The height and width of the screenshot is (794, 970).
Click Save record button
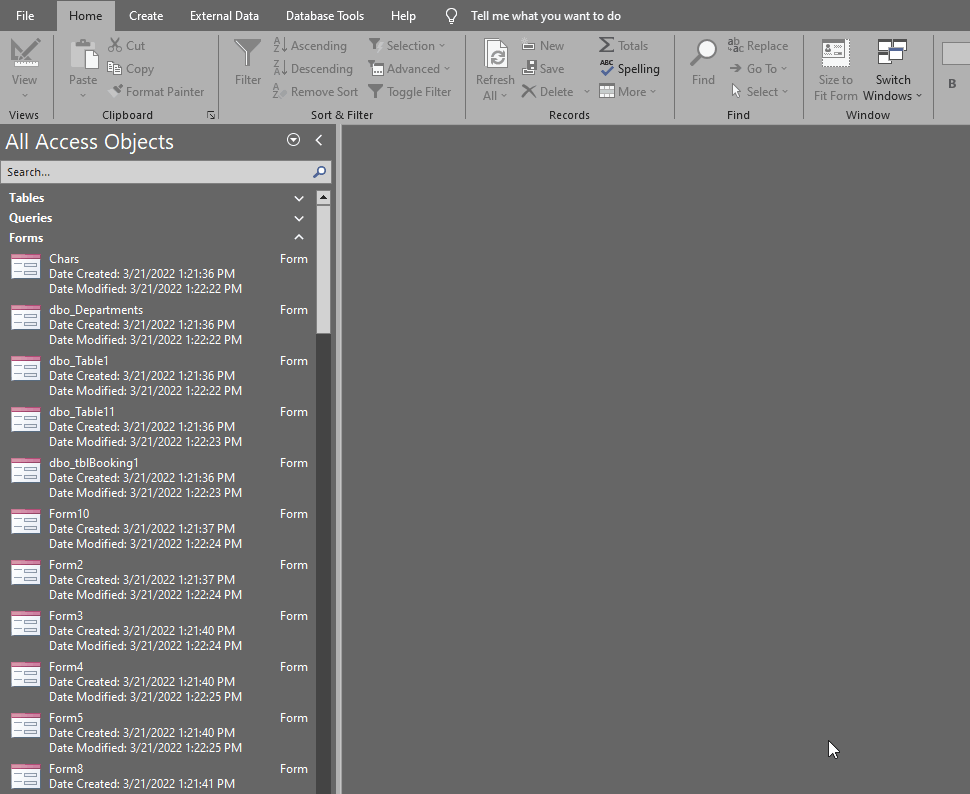point(543,69)
